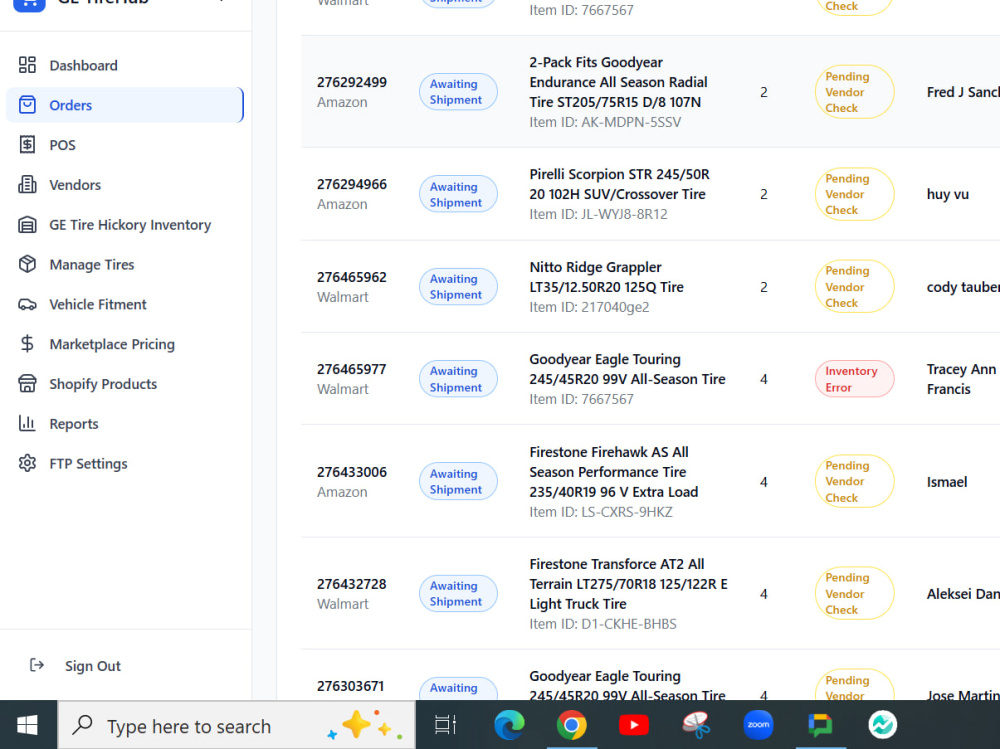Viewport: 1000px width, 749px height.
Task: Open Google Chat icon in taskbar
Action: (x=820, y=725)
